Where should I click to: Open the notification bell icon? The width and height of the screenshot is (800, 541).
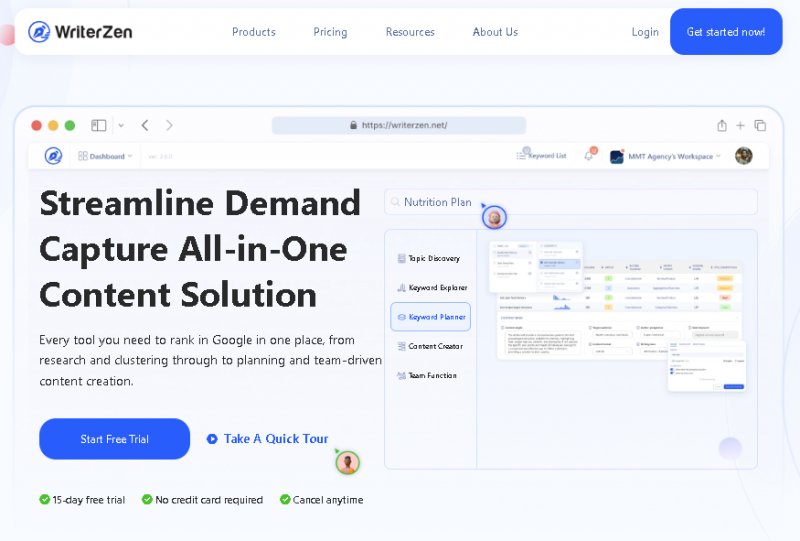click(x=589, y=156)
